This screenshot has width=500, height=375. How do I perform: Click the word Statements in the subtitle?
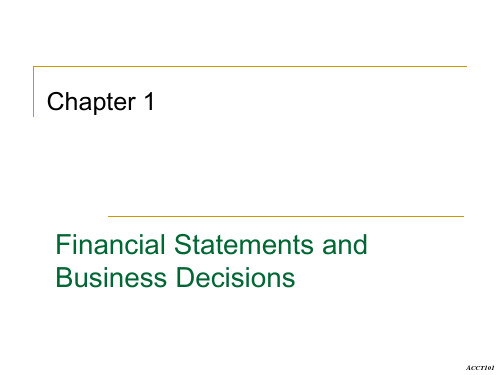coord(244,244)
